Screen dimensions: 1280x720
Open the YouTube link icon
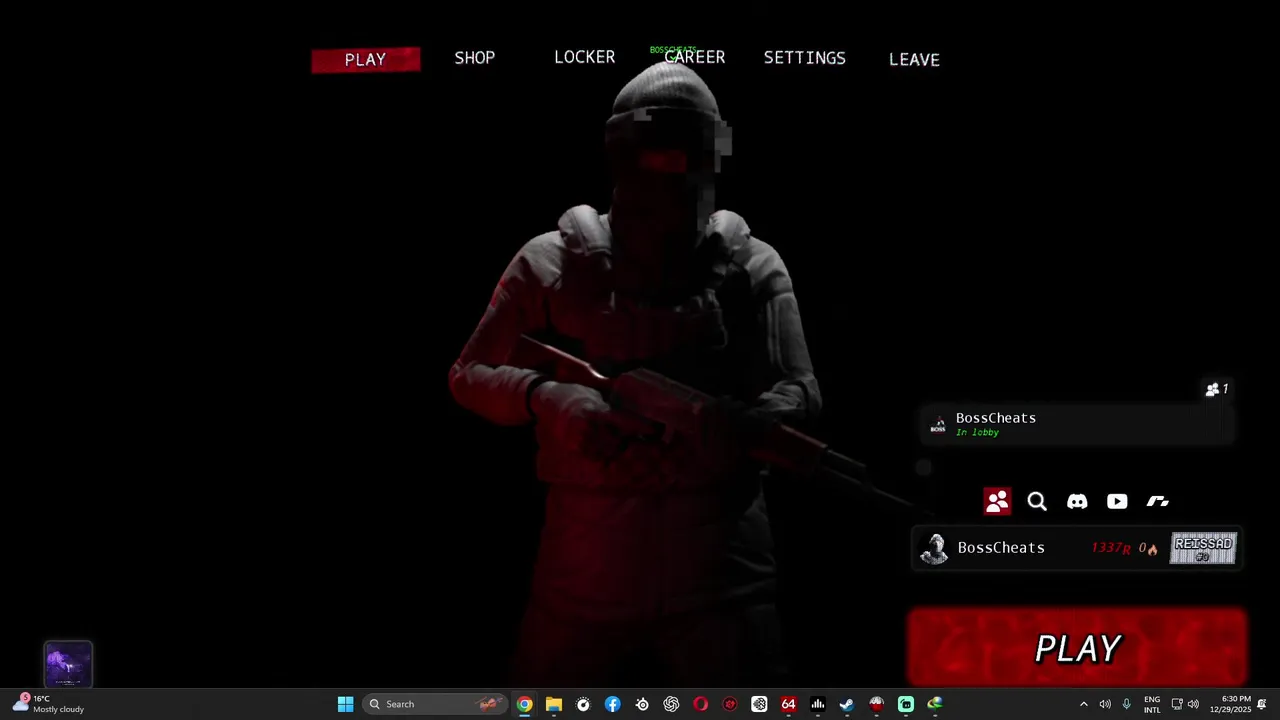pyautogui.click(x=1117, y=501)
